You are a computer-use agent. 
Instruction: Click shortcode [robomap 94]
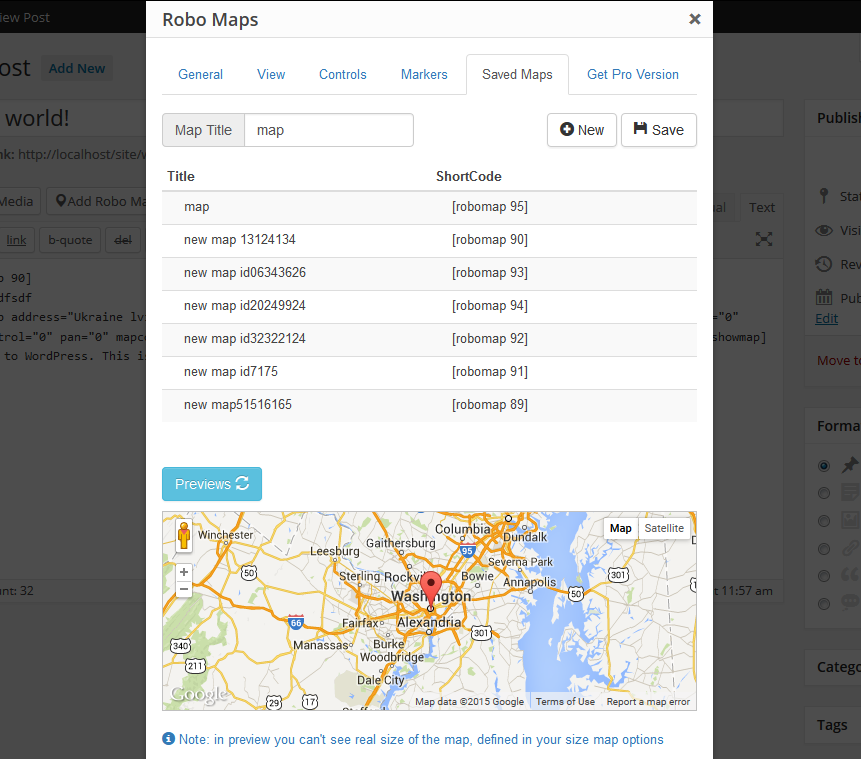pos(490,306)
